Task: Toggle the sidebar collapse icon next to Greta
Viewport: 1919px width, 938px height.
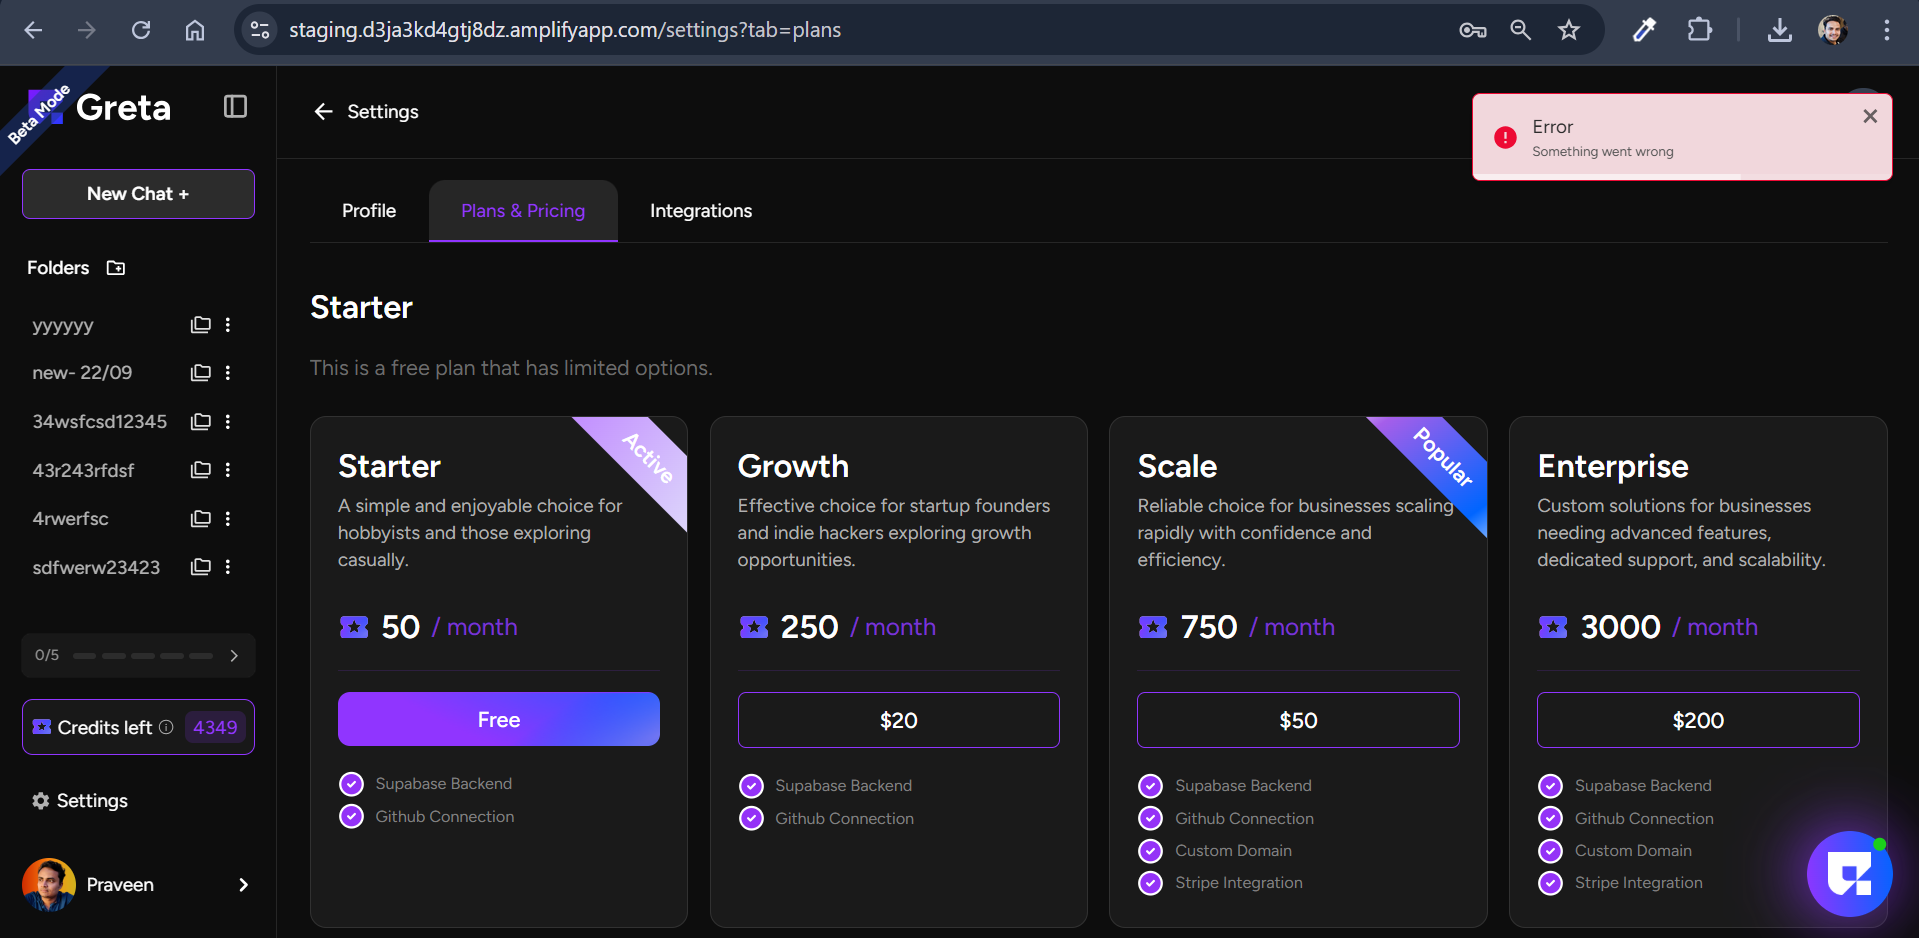Action: pyautogui.click(x=235, y=107)
